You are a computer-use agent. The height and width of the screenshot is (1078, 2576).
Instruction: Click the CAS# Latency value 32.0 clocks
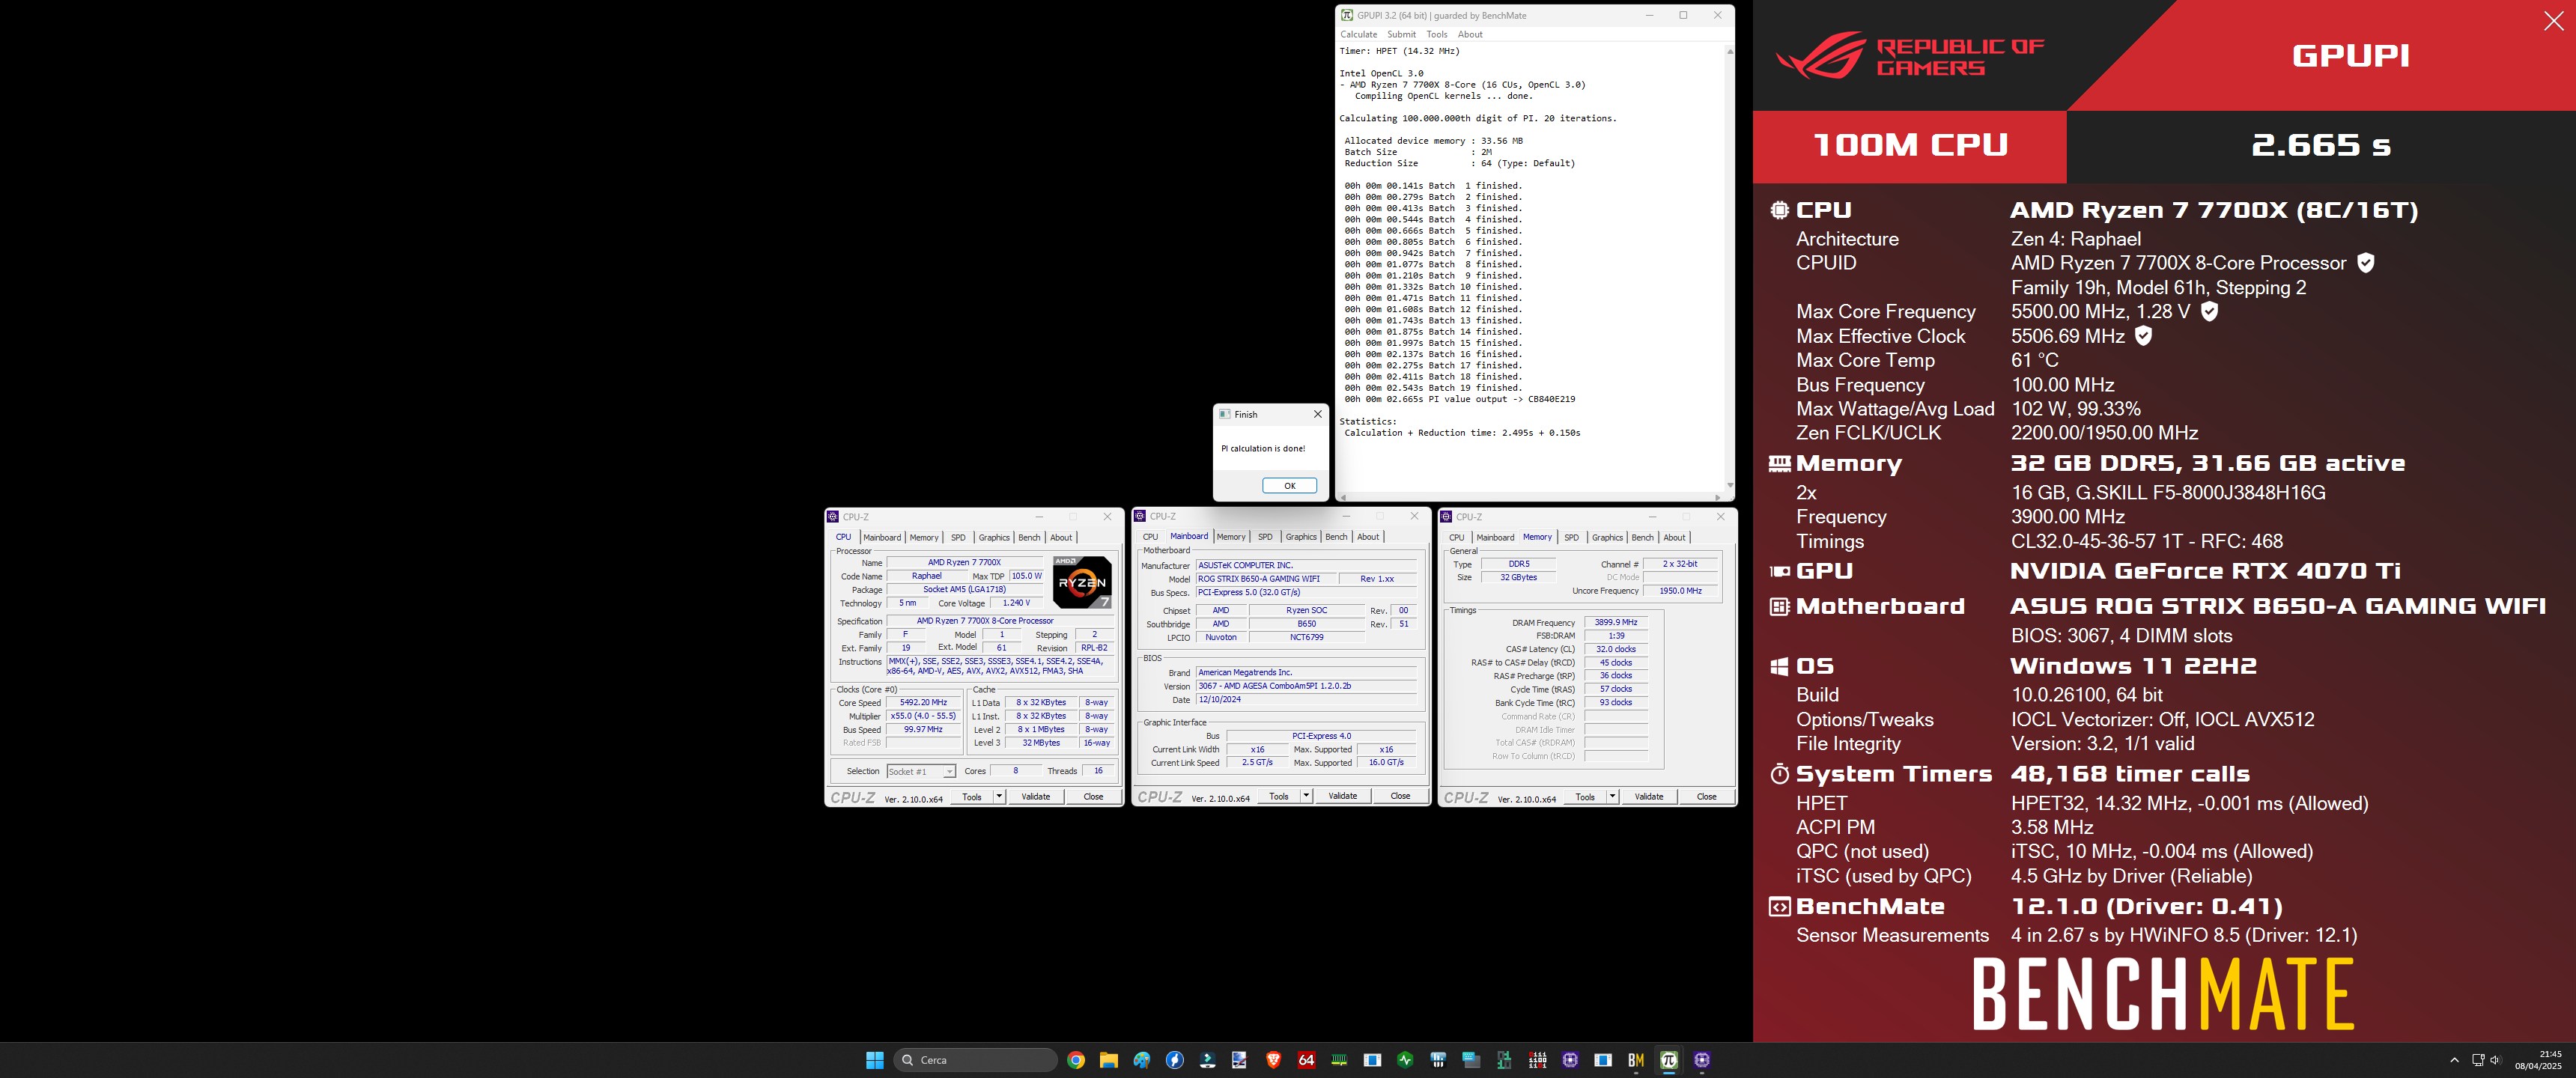click(x=1616, y=649)
